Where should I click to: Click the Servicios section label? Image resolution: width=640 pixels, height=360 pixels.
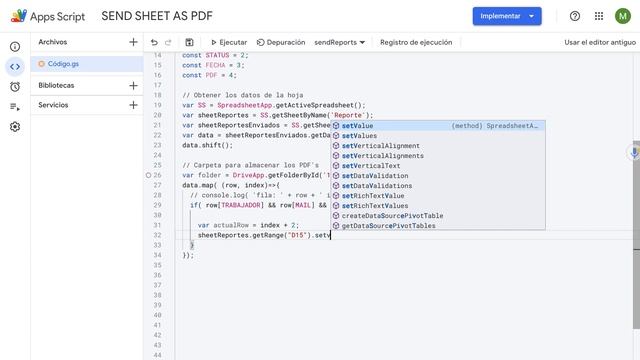[x=53, y=105]
